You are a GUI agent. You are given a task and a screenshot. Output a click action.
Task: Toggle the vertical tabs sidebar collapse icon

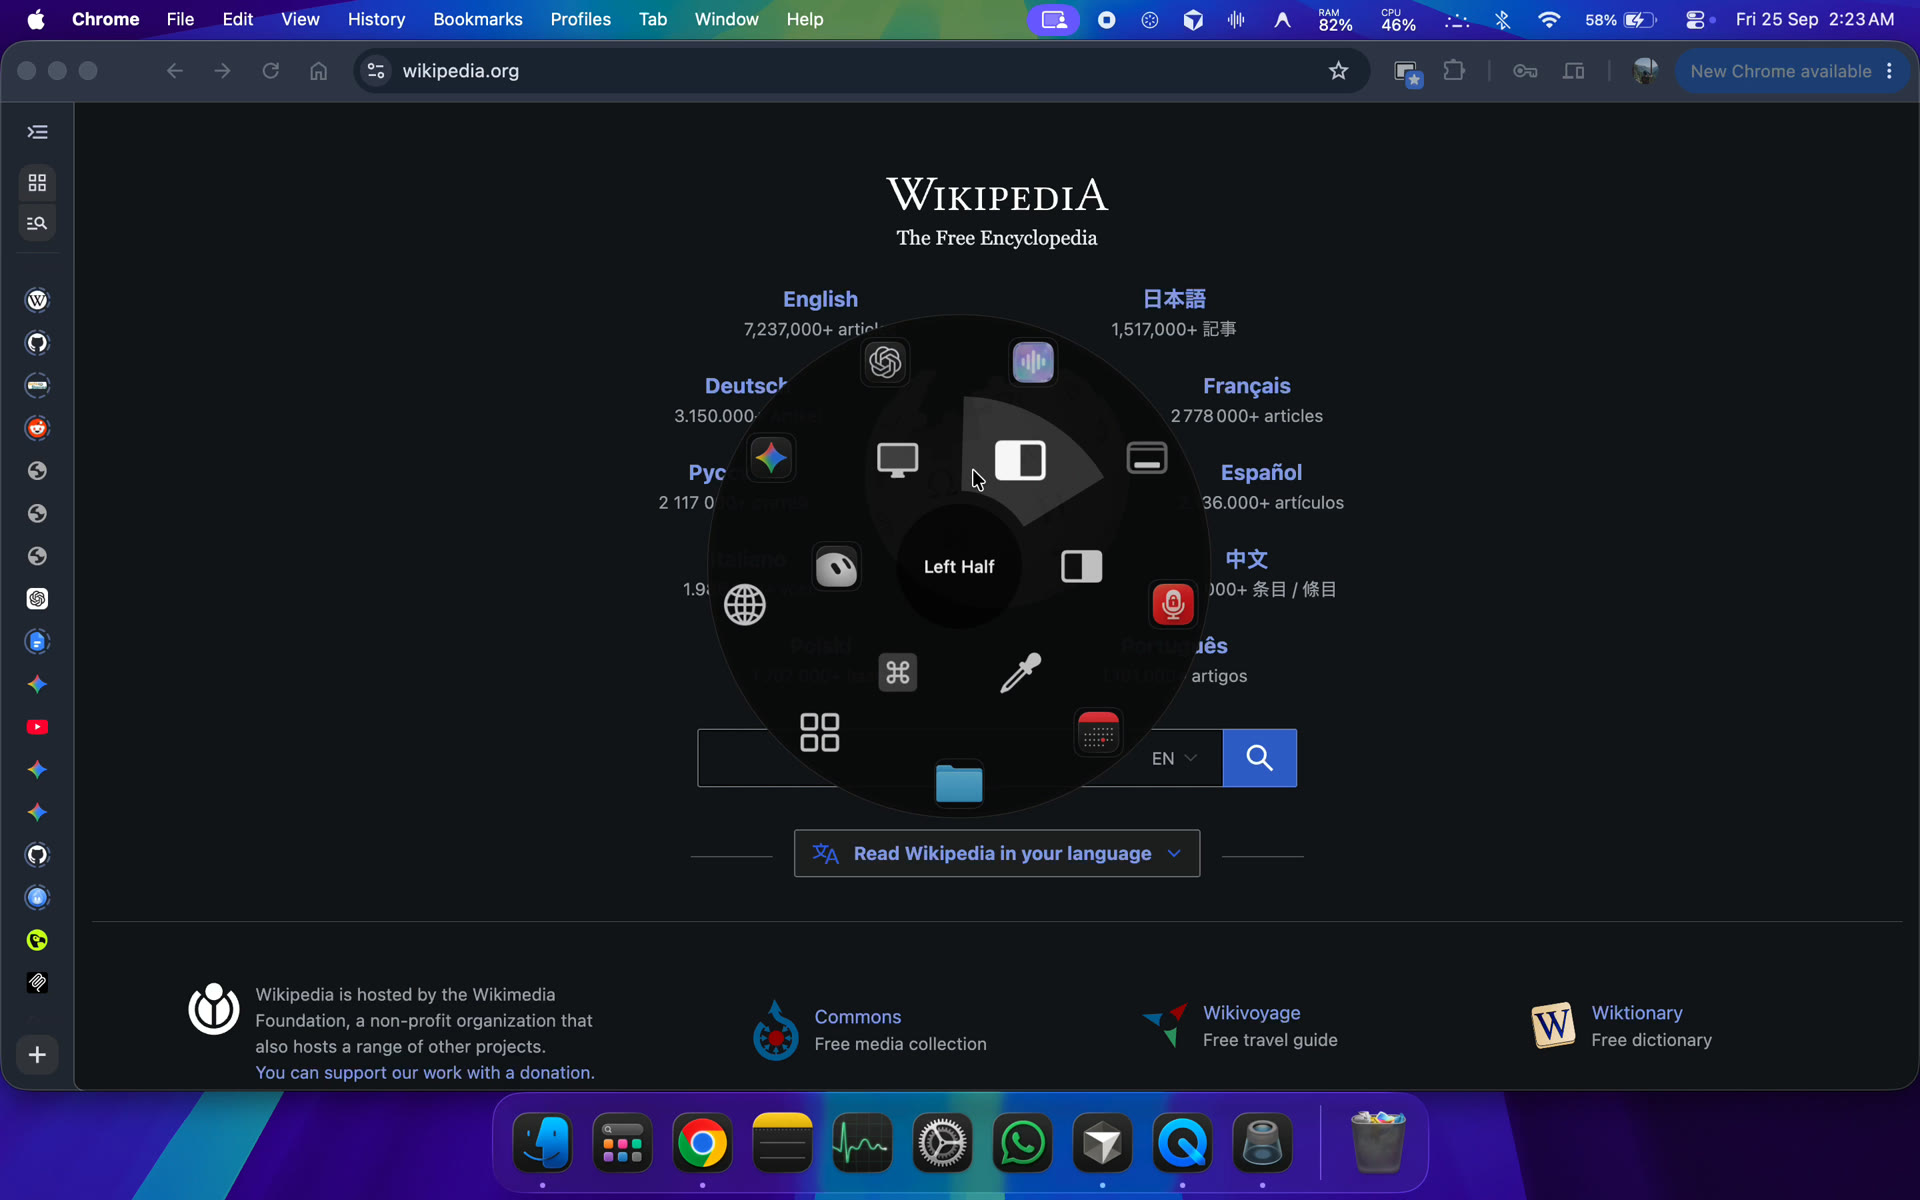37,132
